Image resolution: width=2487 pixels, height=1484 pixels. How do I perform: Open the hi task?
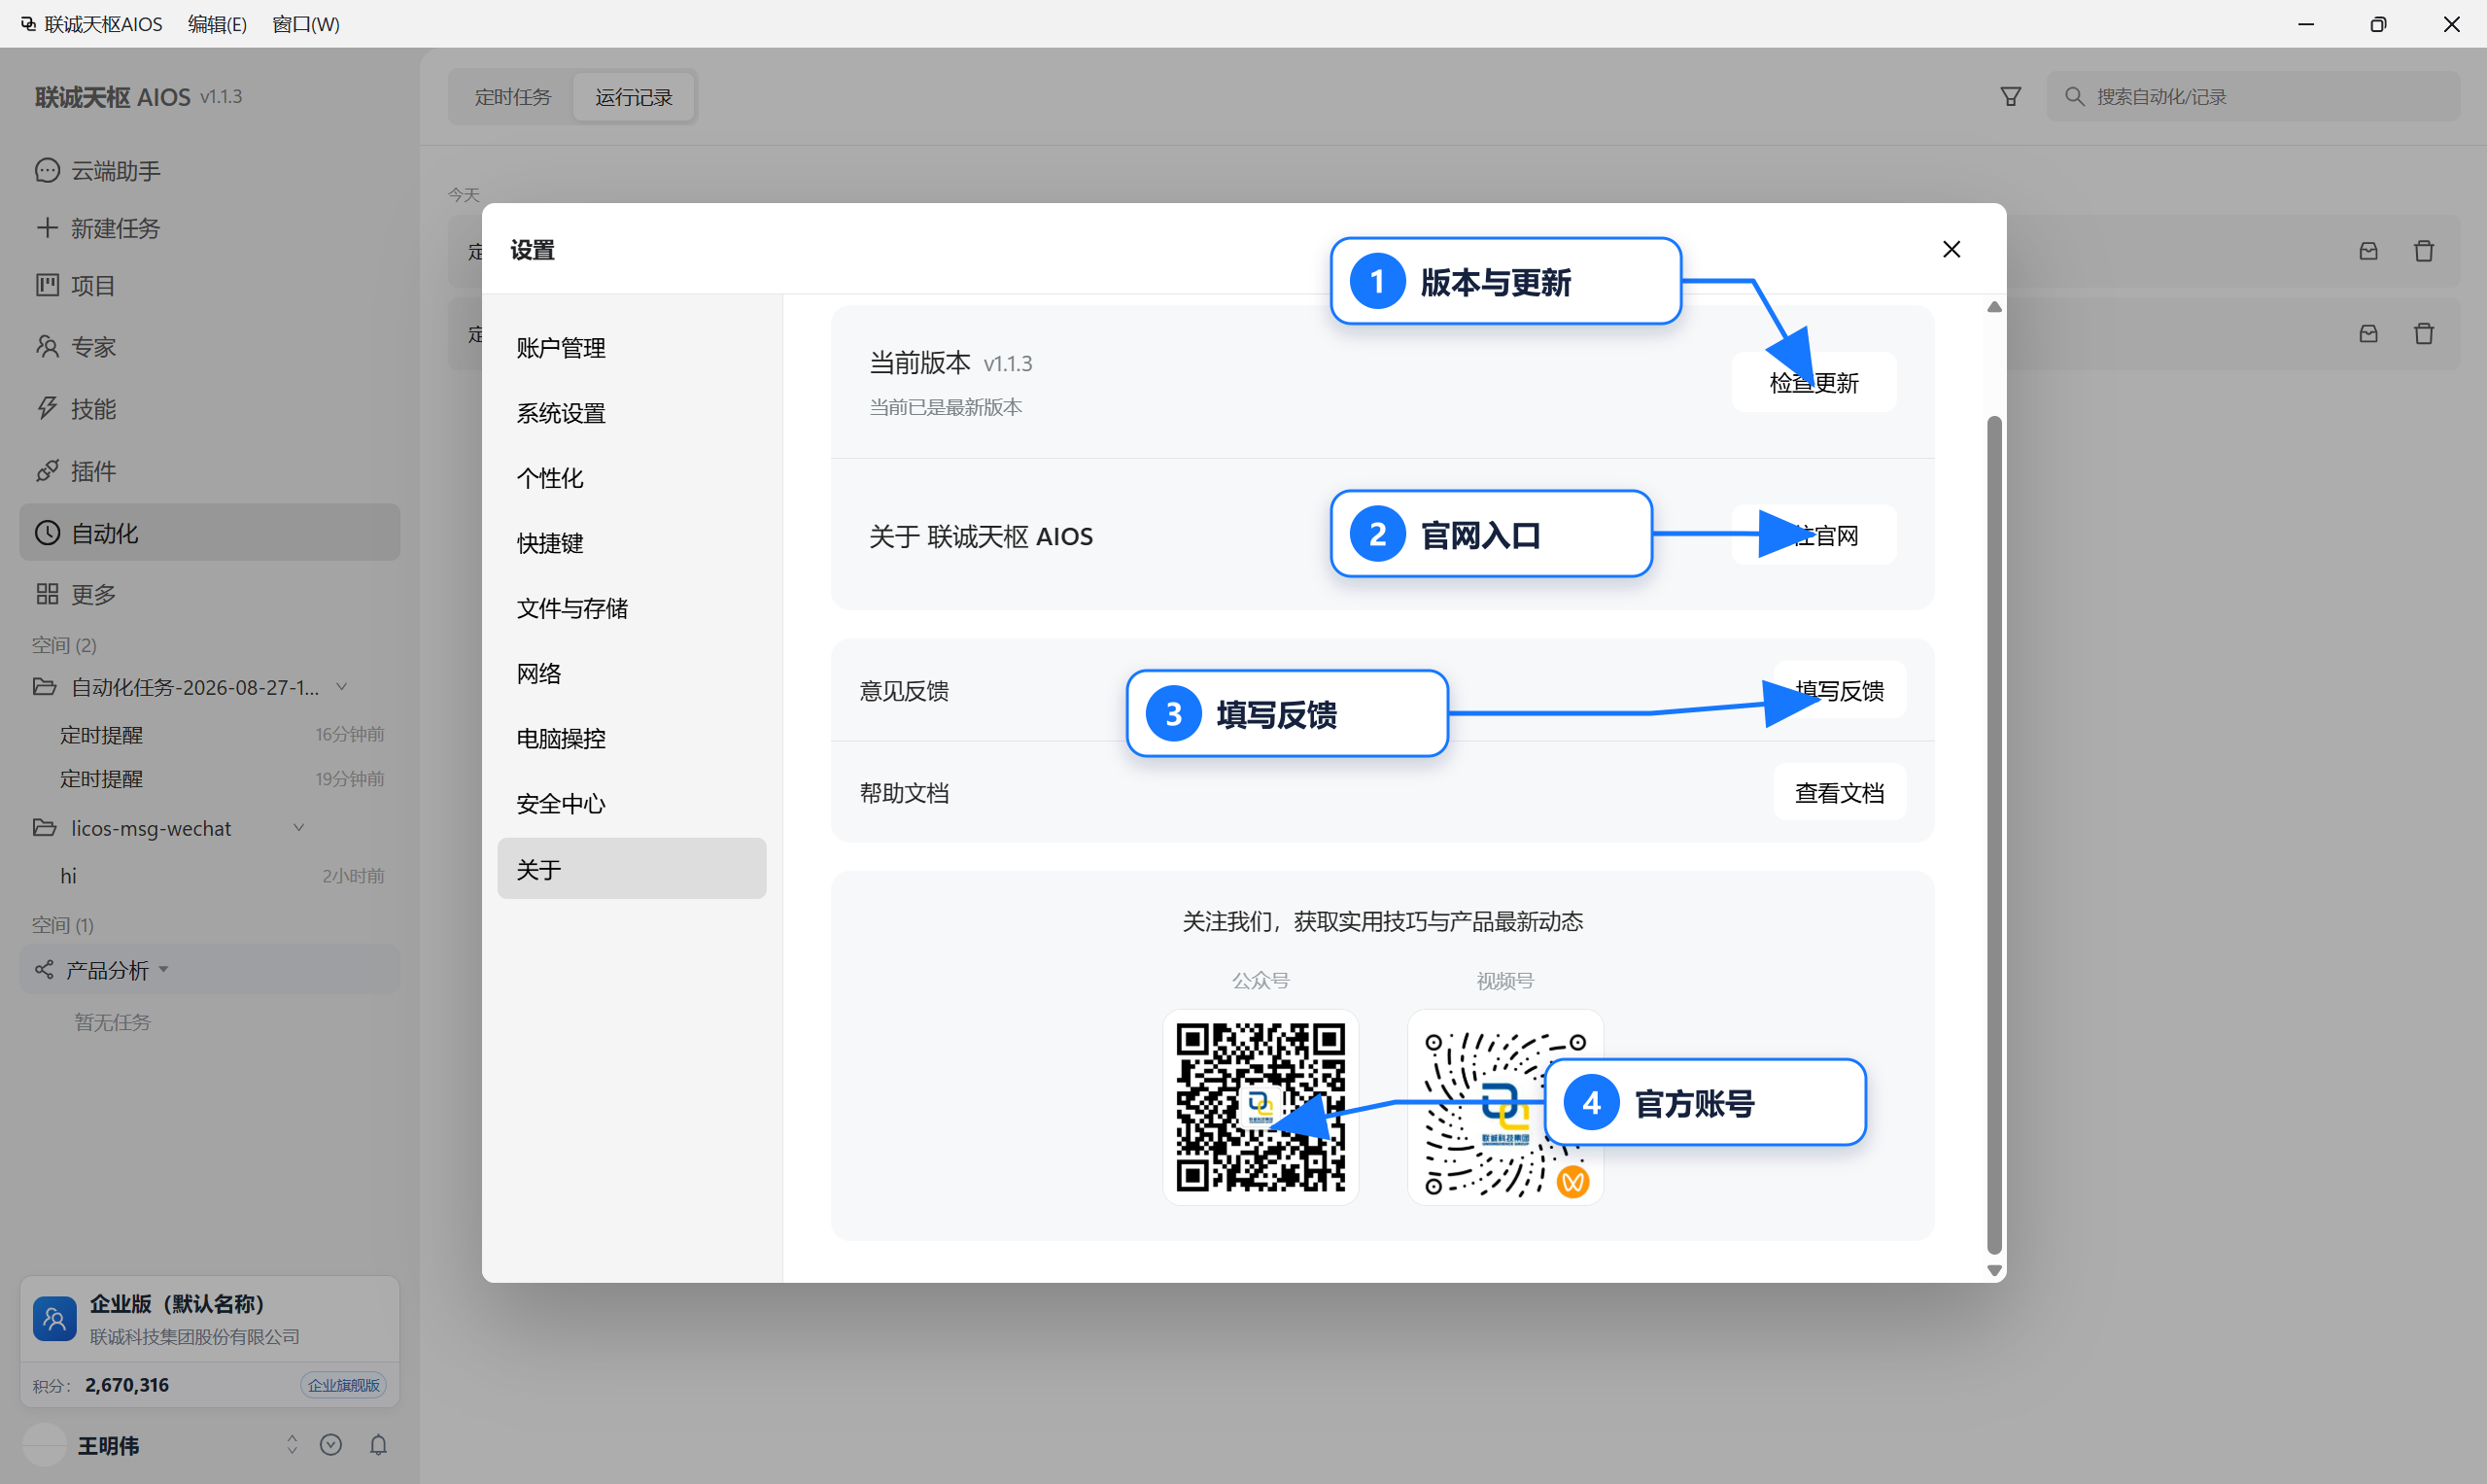click(210, 876)
